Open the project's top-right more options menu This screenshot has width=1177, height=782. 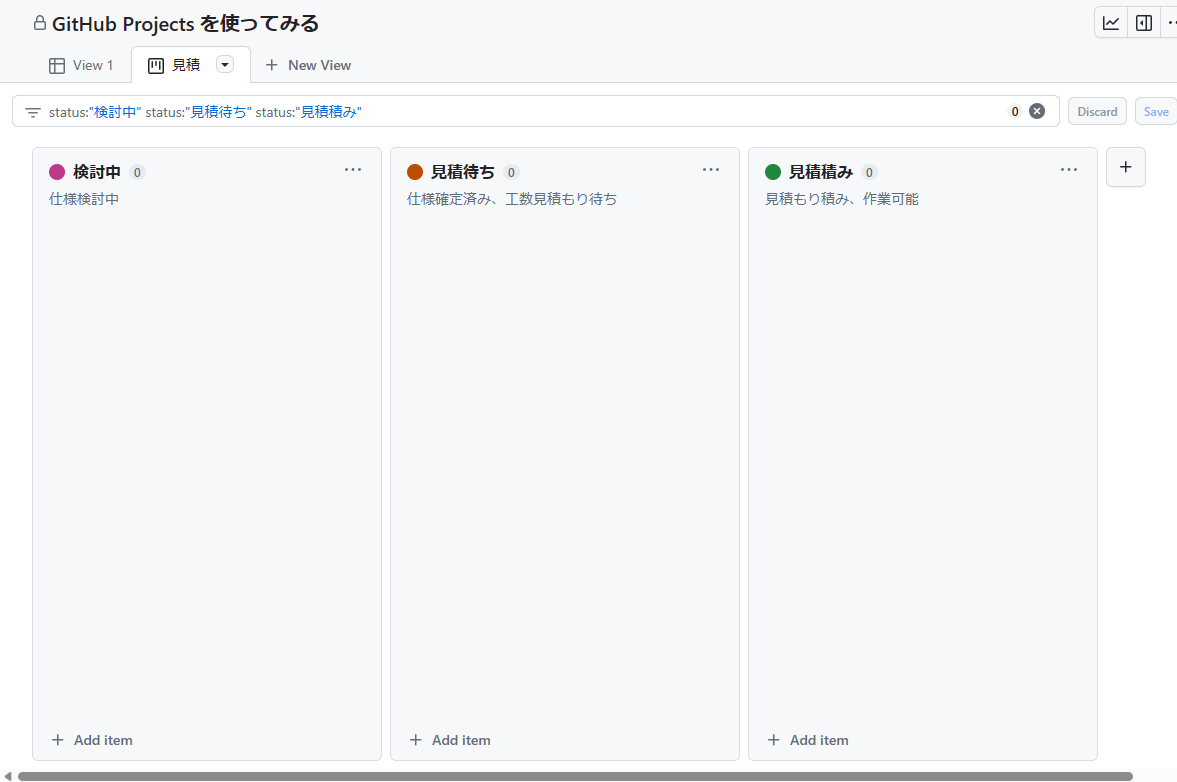coord(1170,23)
